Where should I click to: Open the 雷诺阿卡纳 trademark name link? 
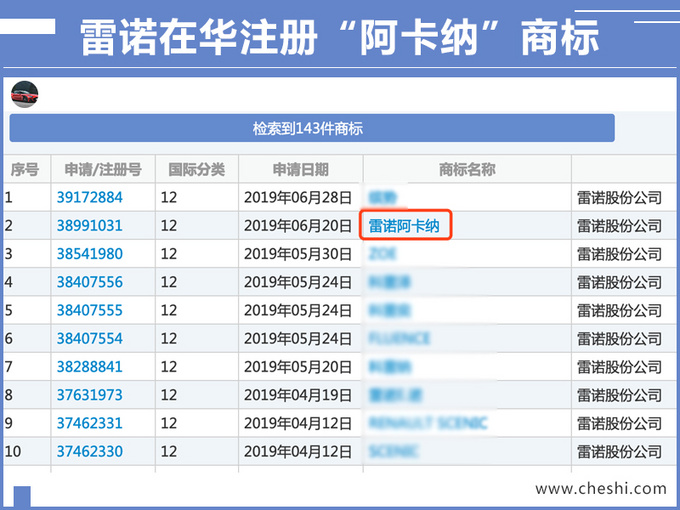404,226
